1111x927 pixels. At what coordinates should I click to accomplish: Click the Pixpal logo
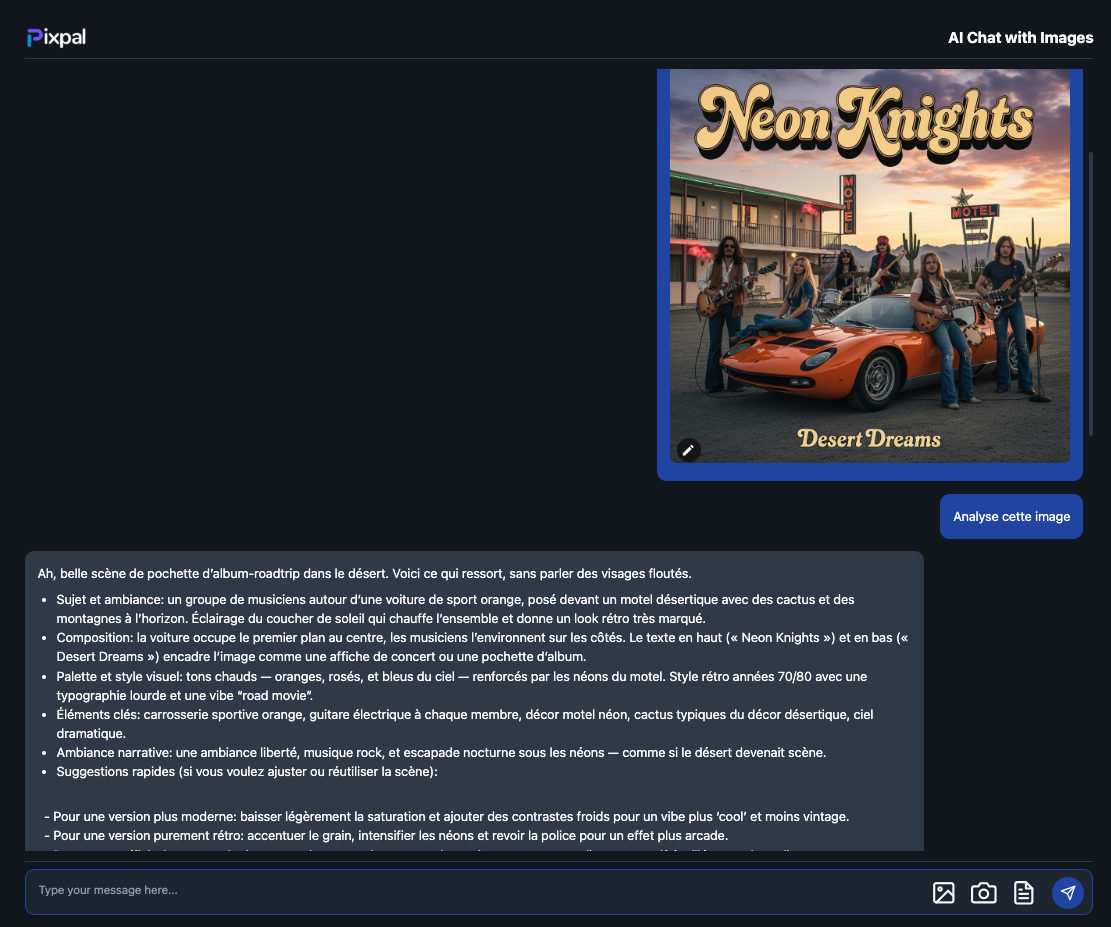pos(57,38)
